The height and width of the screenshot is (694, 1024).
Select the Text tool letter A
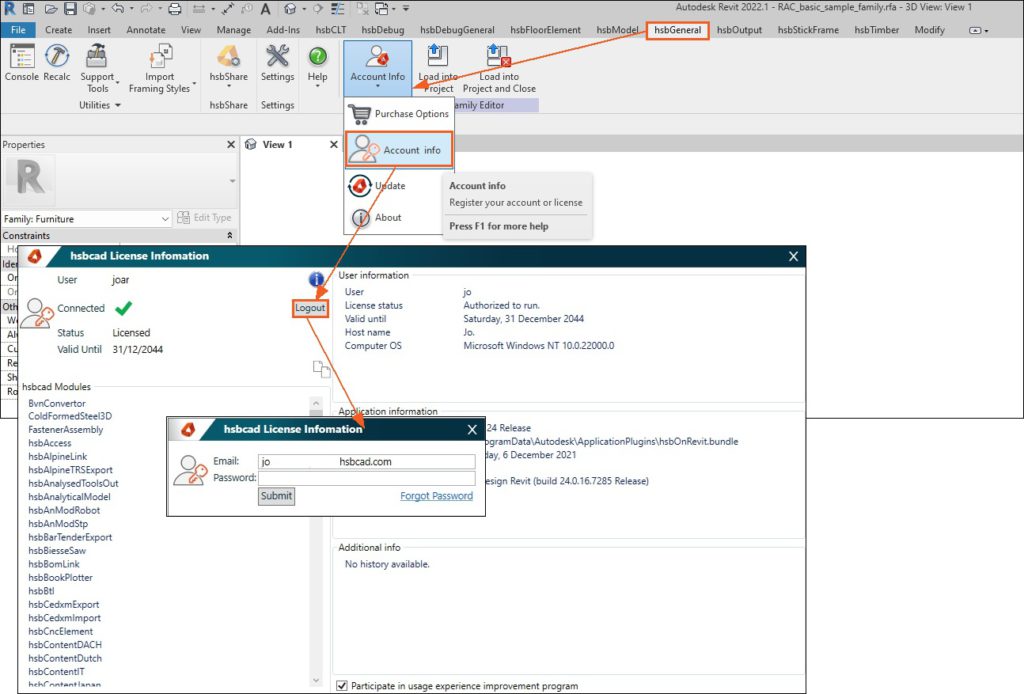pyautogui.click(x=265, y=9)
